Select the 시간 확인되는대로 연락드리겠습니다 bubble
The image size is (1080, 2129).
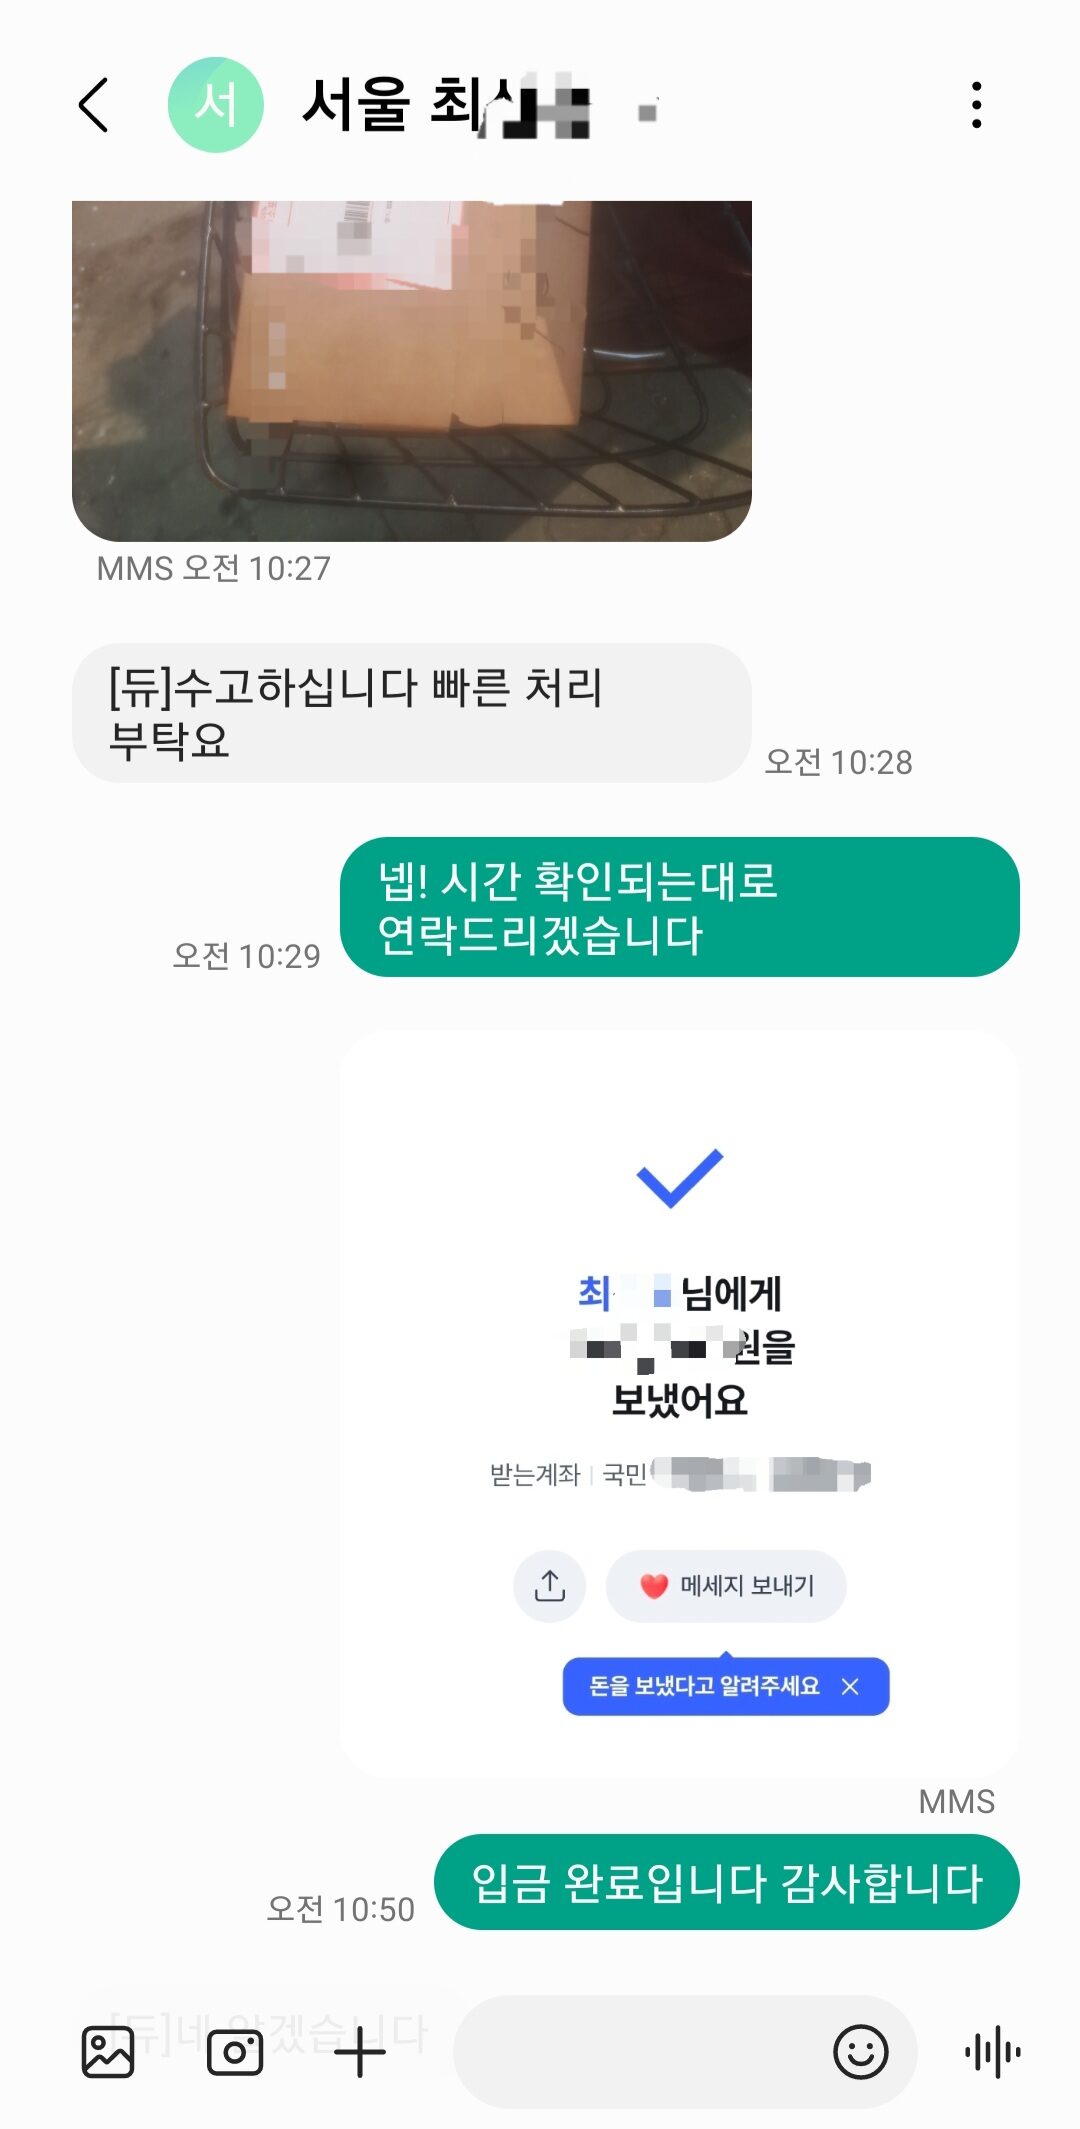[680, 907]
